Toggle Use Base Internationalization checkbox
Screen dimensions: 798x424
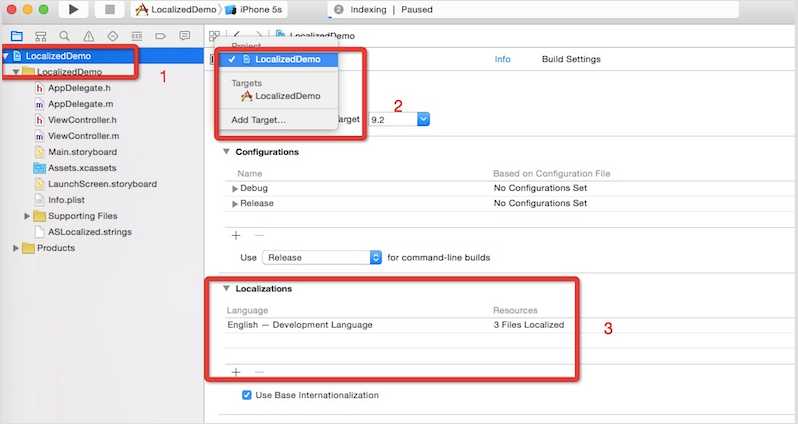247,395
